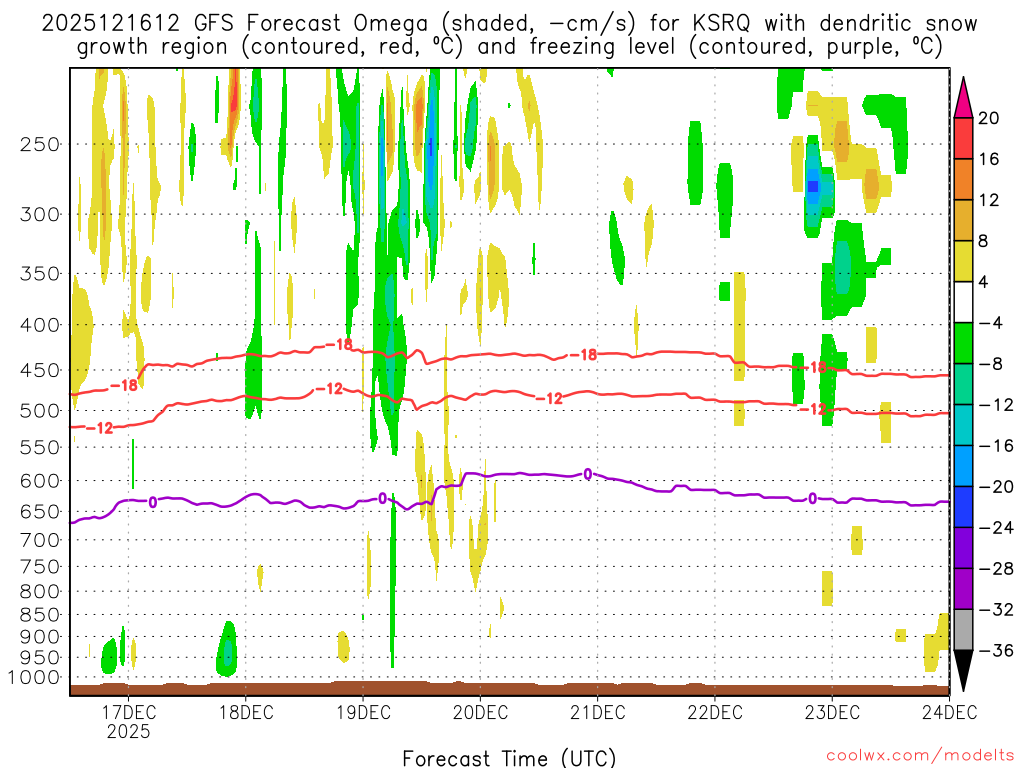Click the 500 pressure level label
Screen dimensions: 1024x768
click(40, 411)
